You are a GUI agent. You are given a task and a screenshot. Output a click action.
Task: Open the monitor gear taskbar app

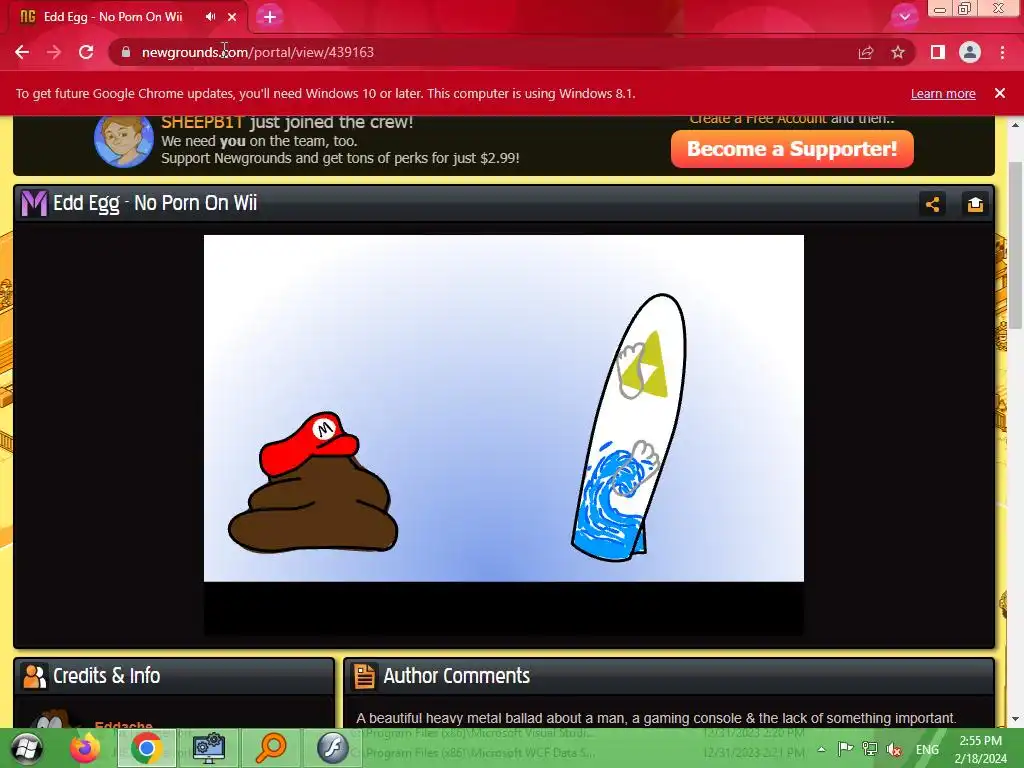[209, 748]
